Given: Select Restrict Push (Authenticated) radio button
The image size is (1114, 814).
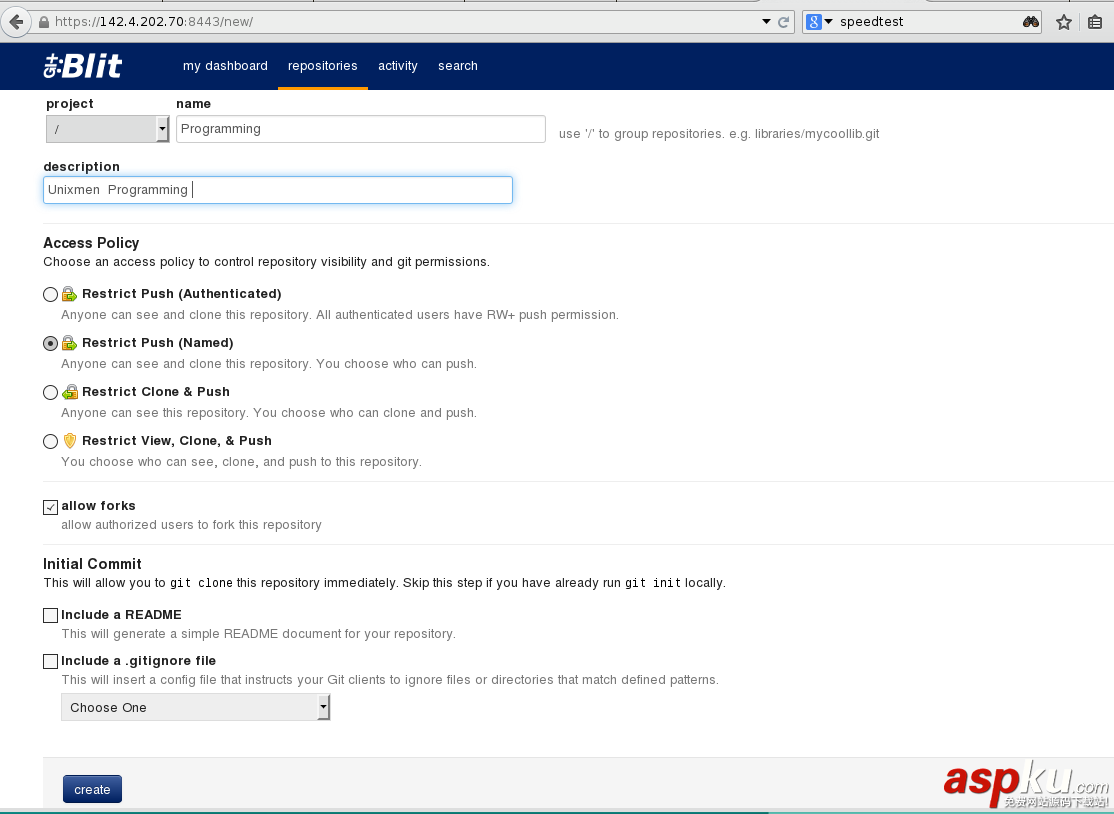Looking at the screenshot, I should pyautogui.click(x=50, y=294).
